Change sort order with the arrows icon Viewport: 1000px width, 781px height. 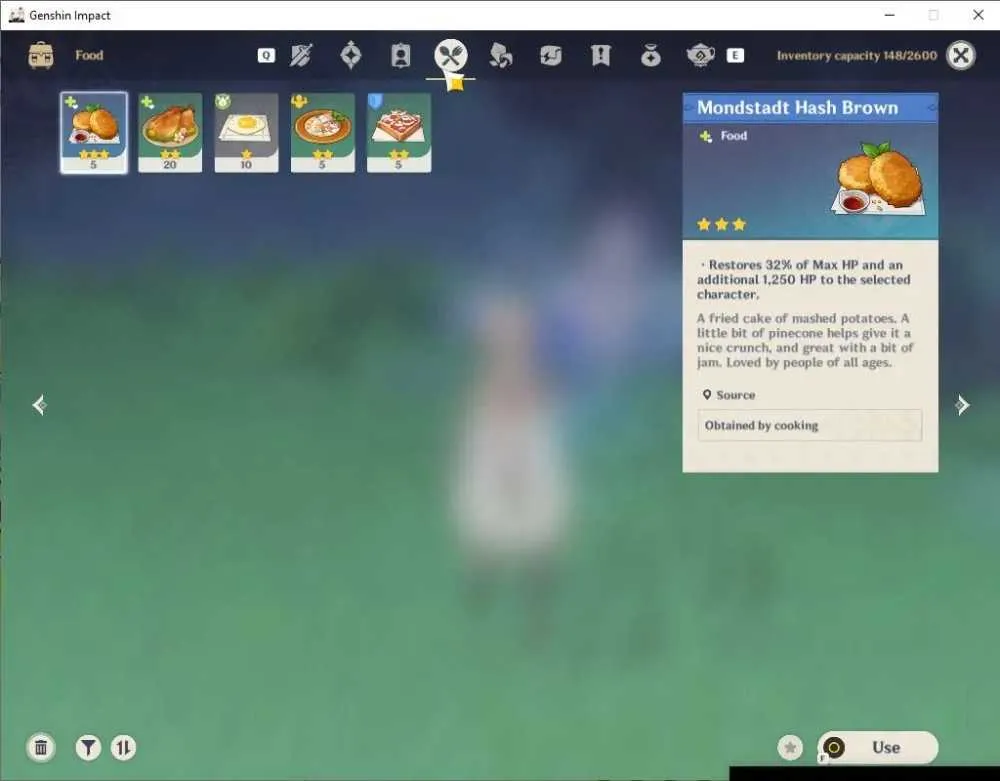(123, 747)
